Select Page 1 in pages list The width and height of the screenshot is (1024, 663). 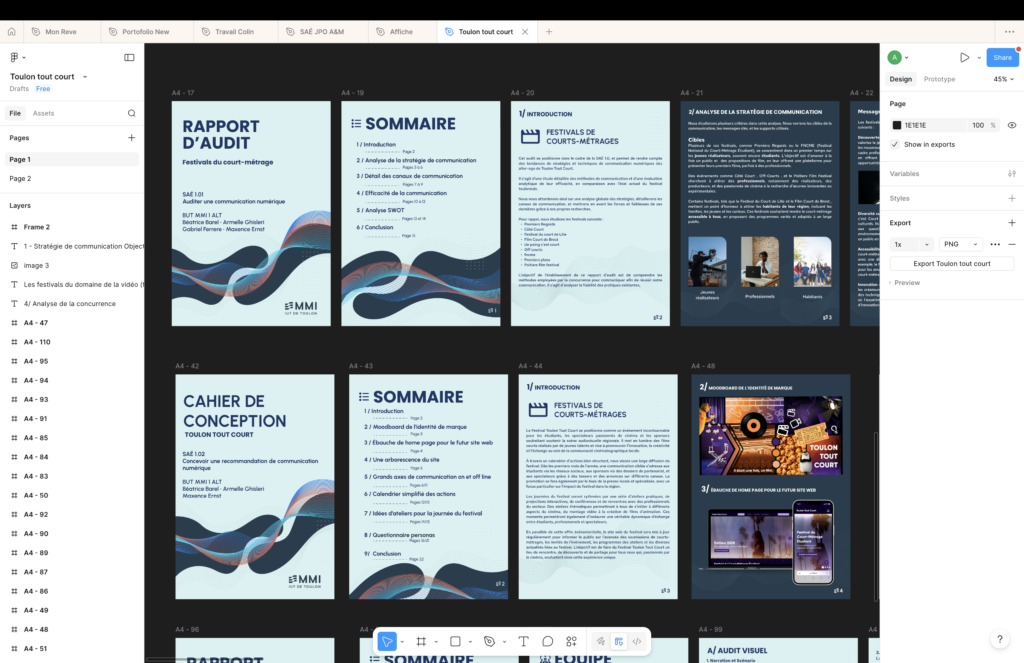(x=72, y=159)
